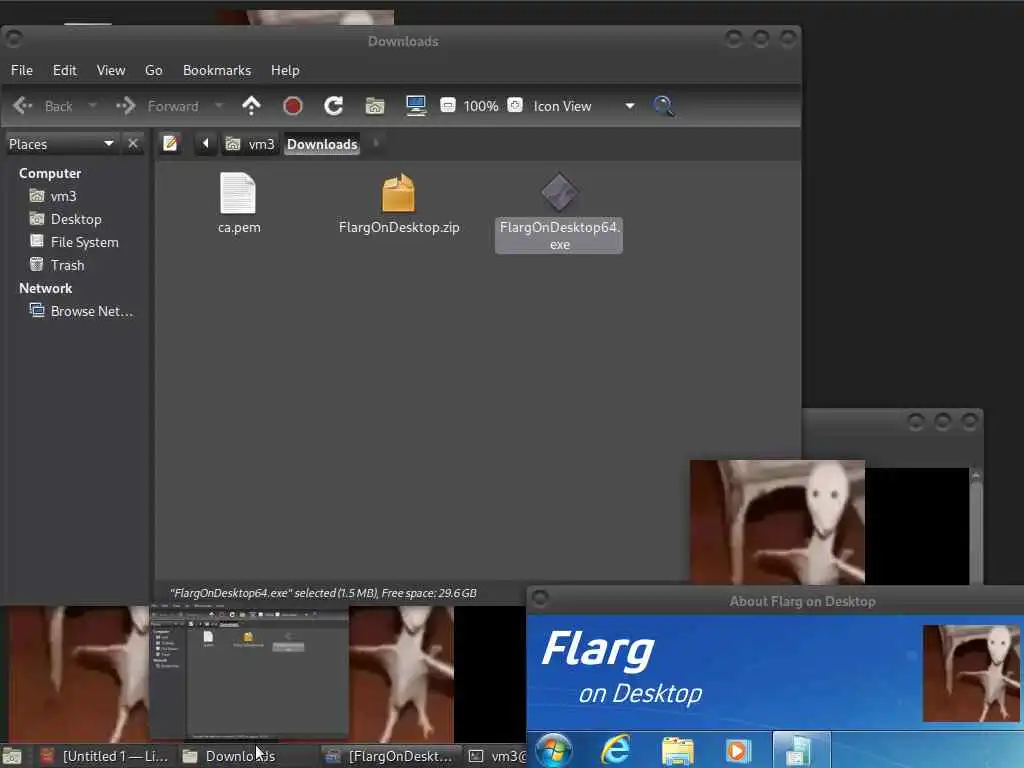Zoom in with the plus icon
The height and width of the screenshot is (768, 1024).
tap(515, 105)
